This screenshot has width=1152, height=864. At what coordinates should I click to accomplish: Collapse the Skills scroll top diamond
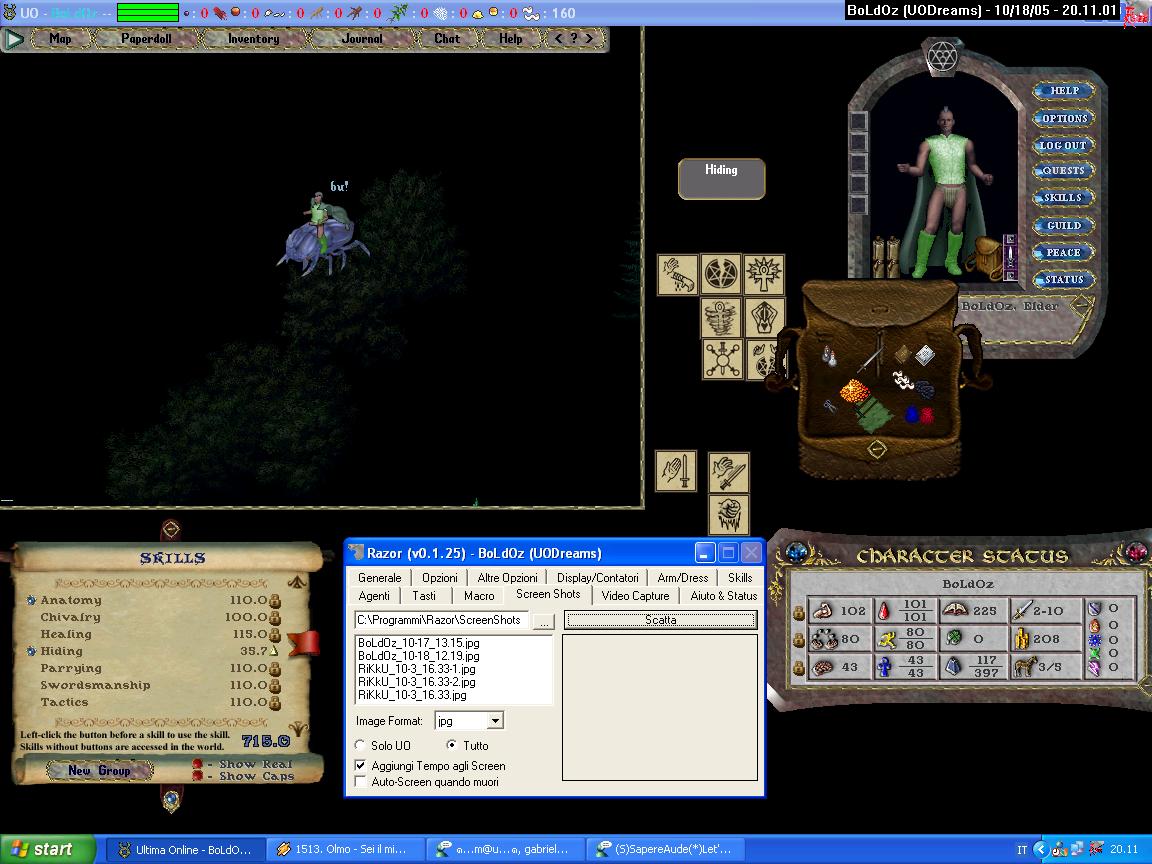point(170,529)
